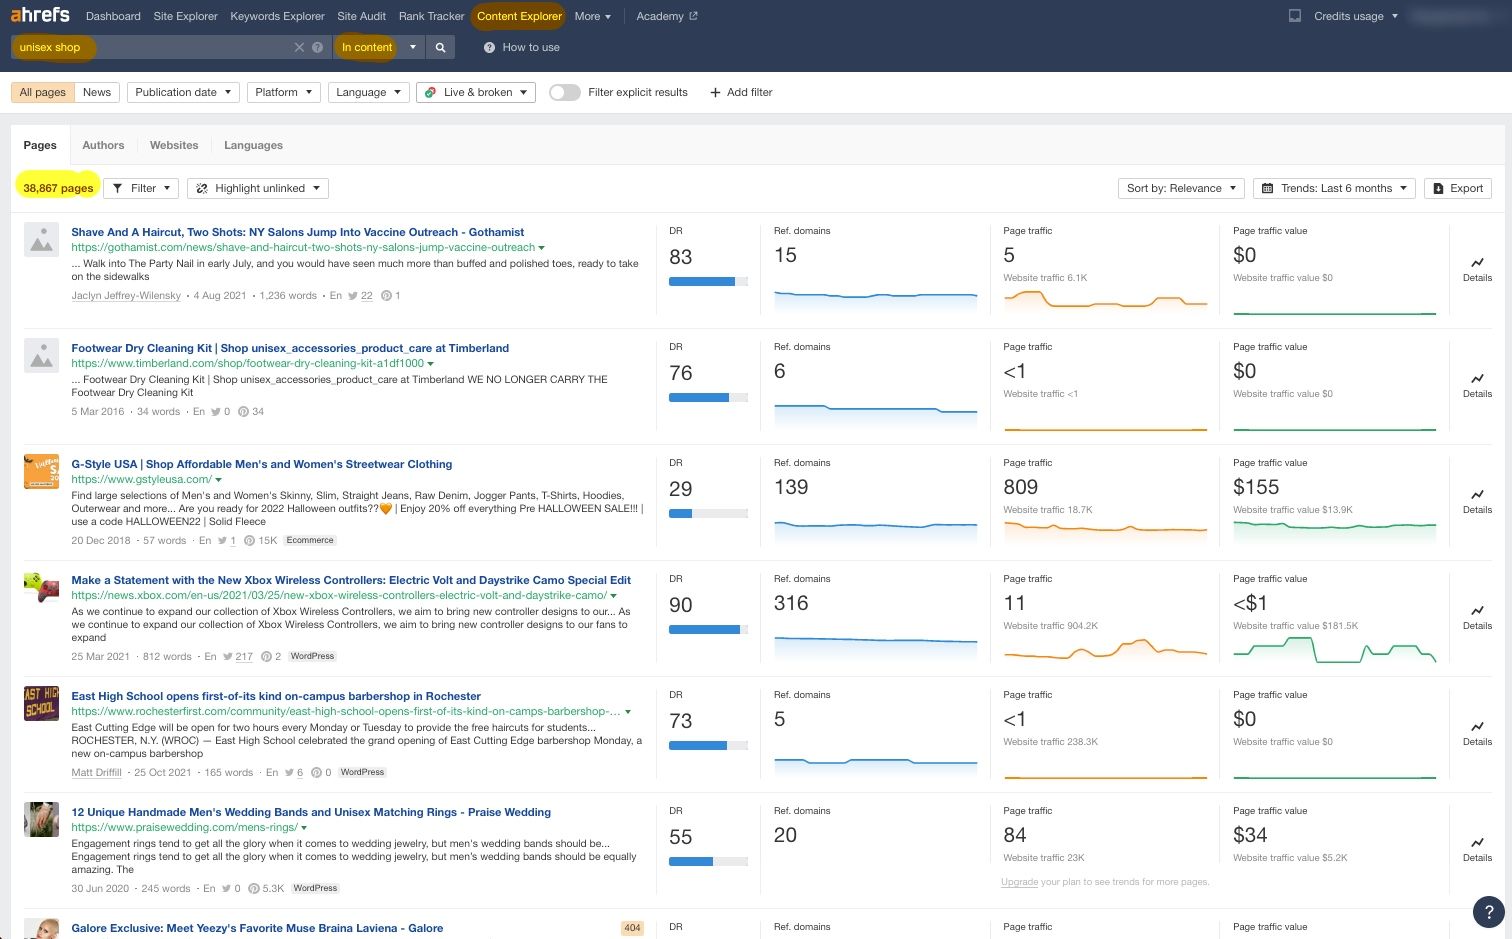Select the News filter
Screen dimensions: 1512x939
pyautogui.click(x=97, y=92)
